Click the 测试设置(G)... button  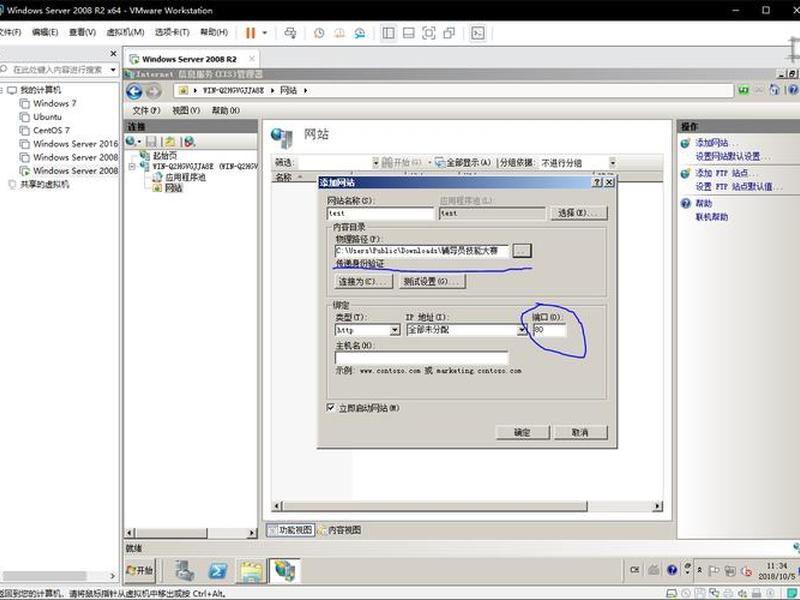(x=432, y=281)
